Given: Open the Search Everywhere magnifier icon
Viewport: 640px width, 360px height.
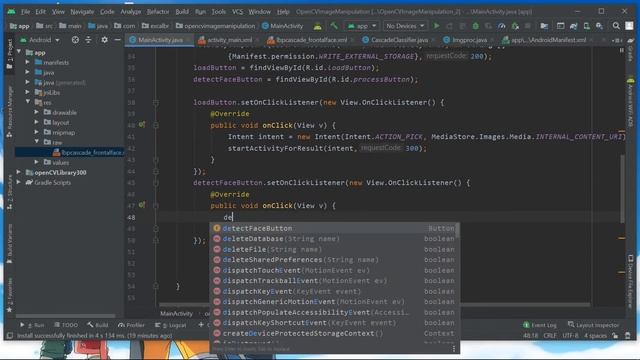Looking at the screenshot, I should click(616, 26).
